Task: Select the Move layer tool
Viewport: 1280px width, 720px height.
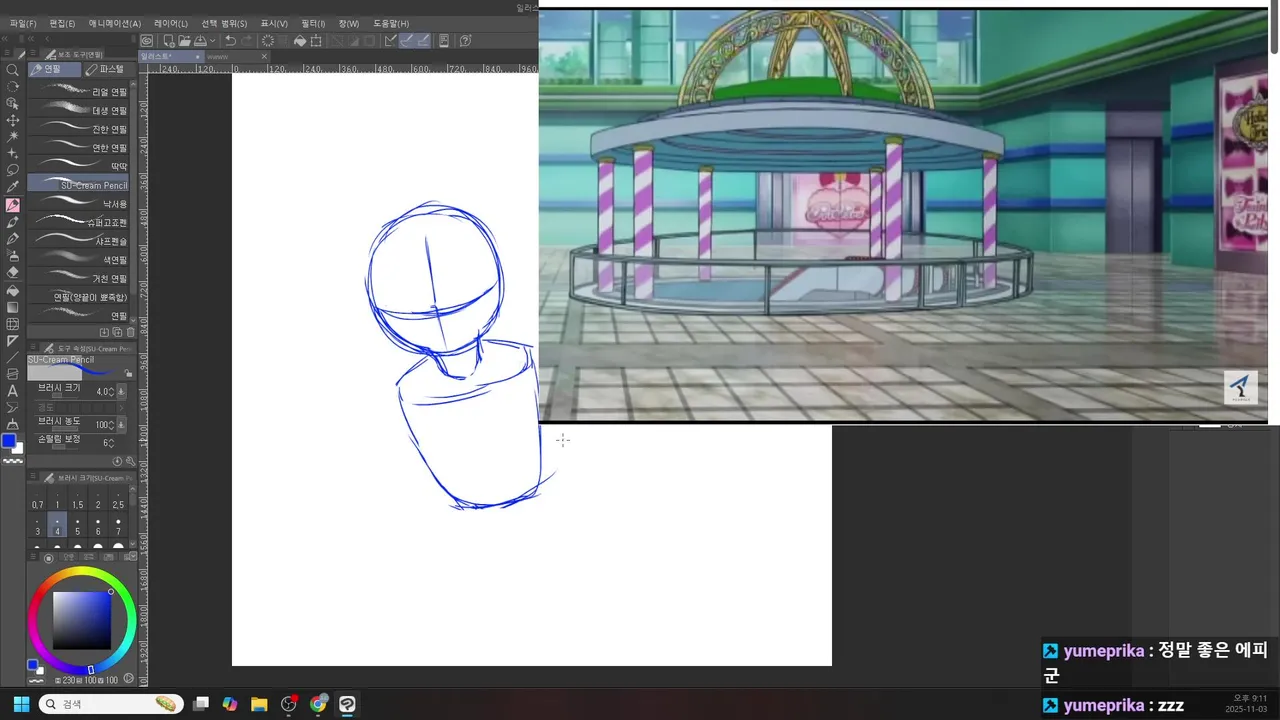Action: click(13, 120)
